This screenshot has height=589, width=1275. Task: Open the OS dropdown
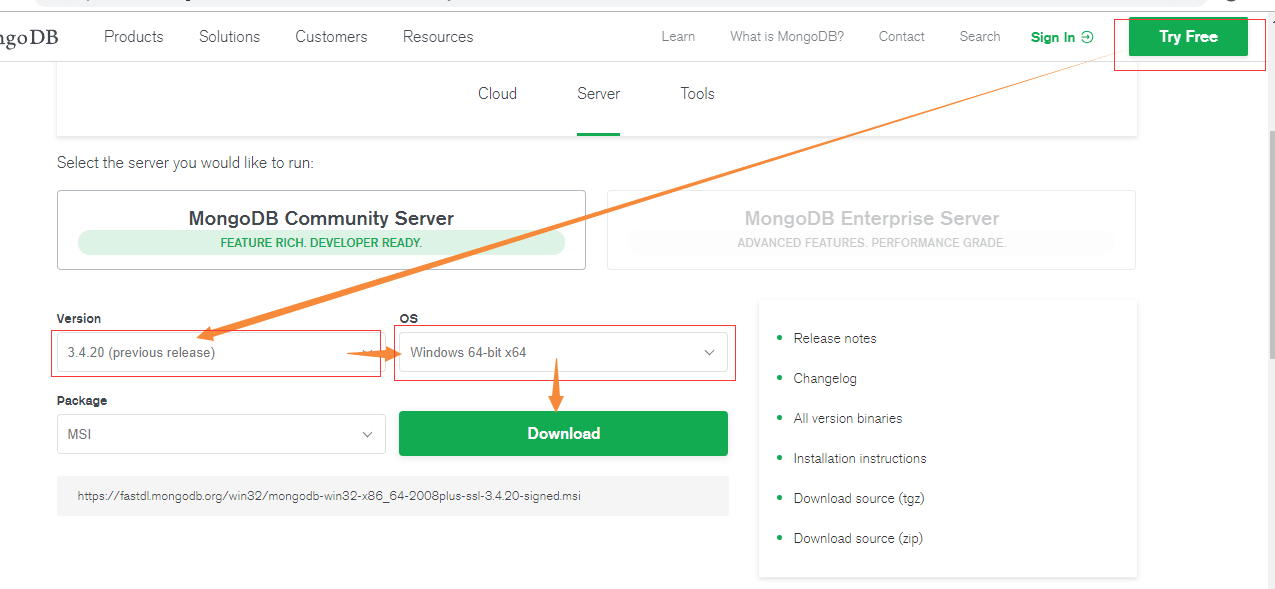(563, 352)
